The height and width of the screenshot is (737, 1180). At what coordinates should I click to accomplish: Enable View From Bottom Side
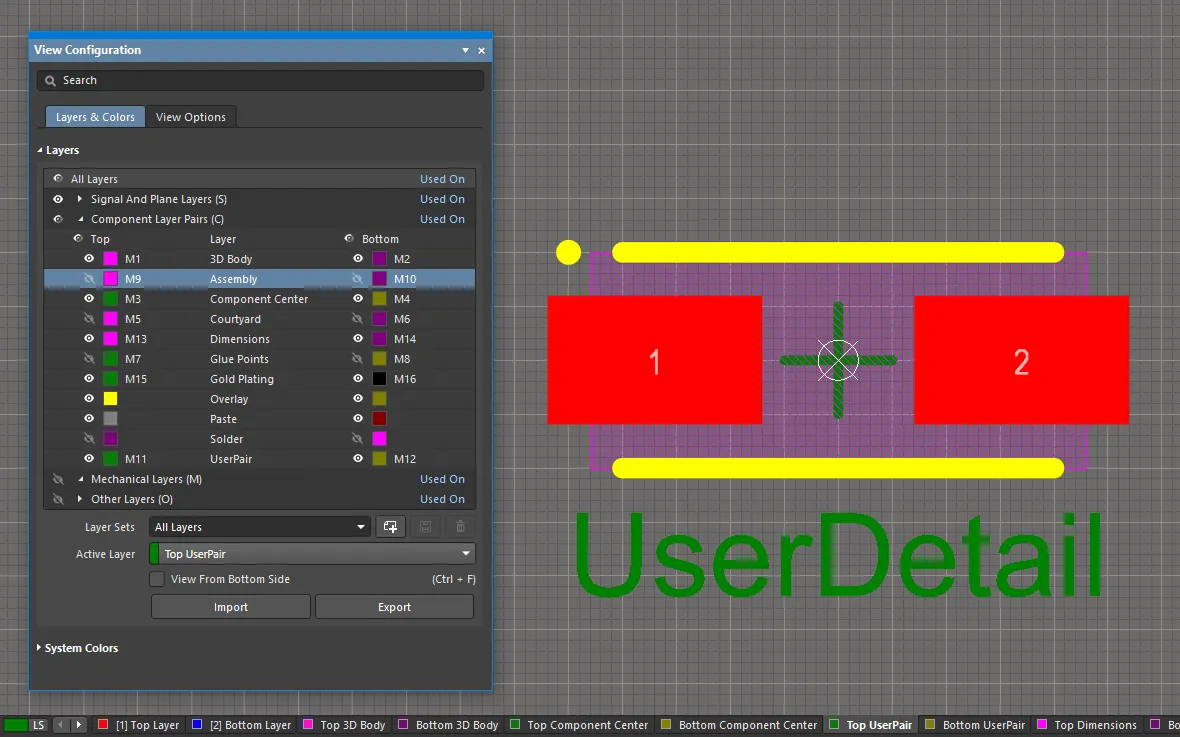[x=157, y=578]
